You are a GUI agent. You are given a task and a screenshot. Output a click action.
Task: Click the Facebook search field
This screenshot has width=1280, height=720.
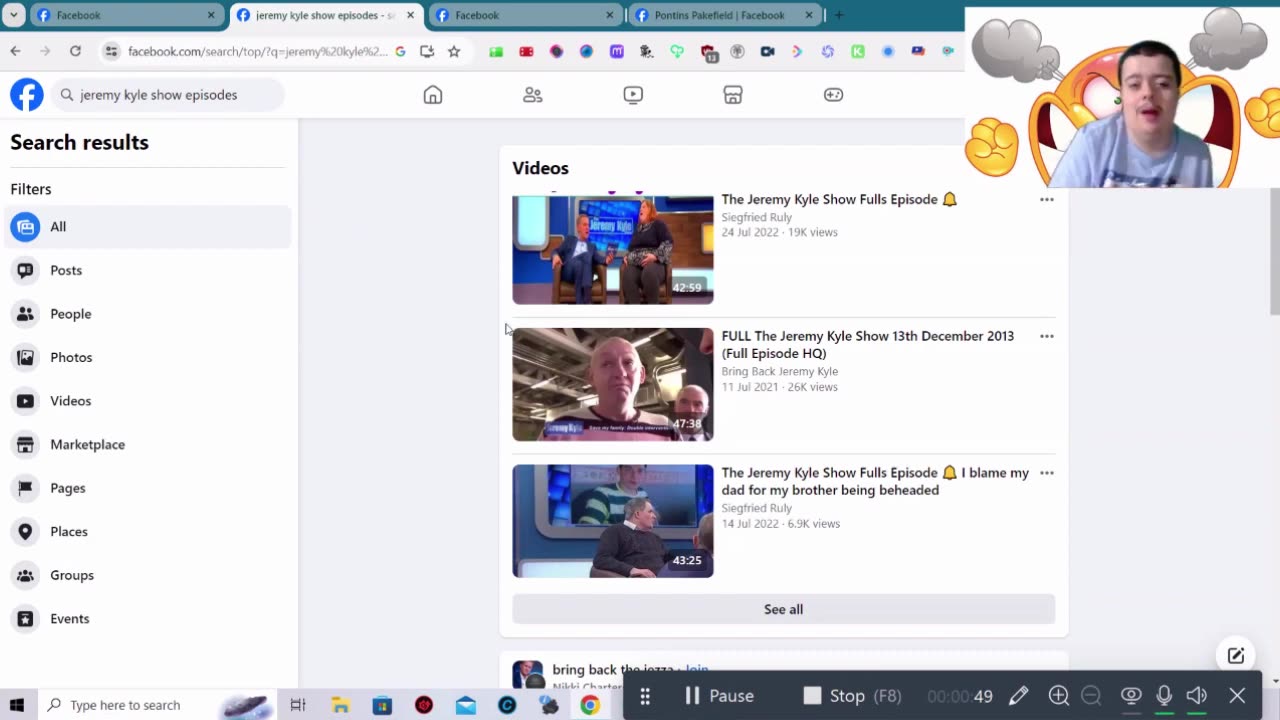[168, 95]
